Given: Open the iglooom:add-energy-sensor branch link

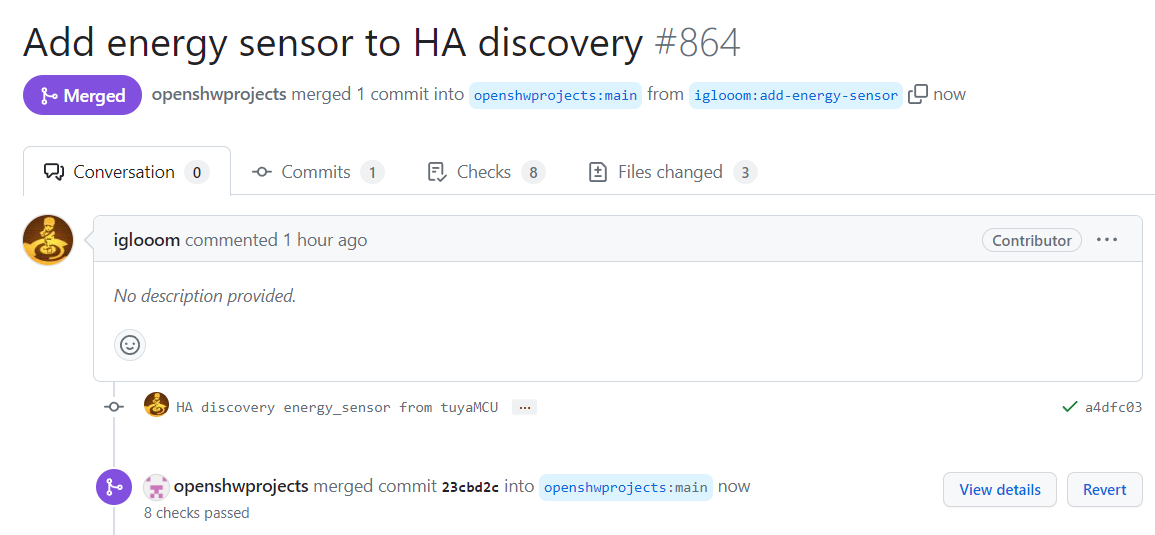Looking at the screenshot, I should (x=796, y=95).
